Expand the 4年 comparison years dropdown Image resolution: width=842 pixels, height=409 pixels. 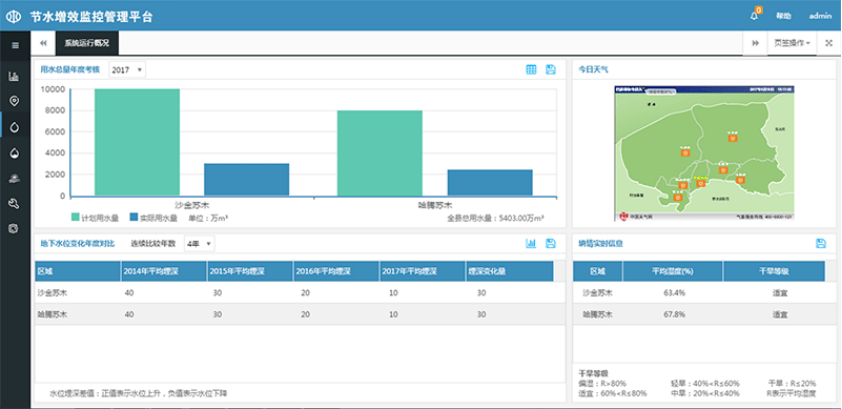(198, 243)
